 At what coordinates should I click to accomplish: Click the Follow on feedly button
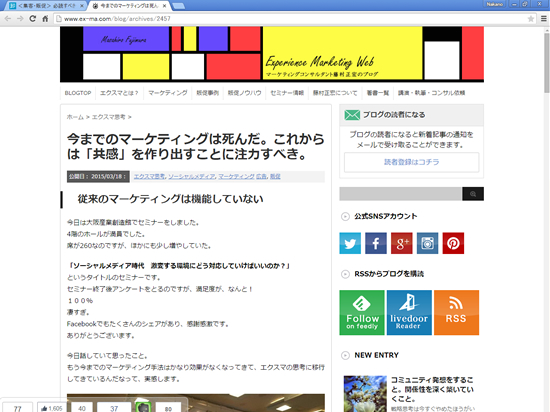[x=362, y=312]
